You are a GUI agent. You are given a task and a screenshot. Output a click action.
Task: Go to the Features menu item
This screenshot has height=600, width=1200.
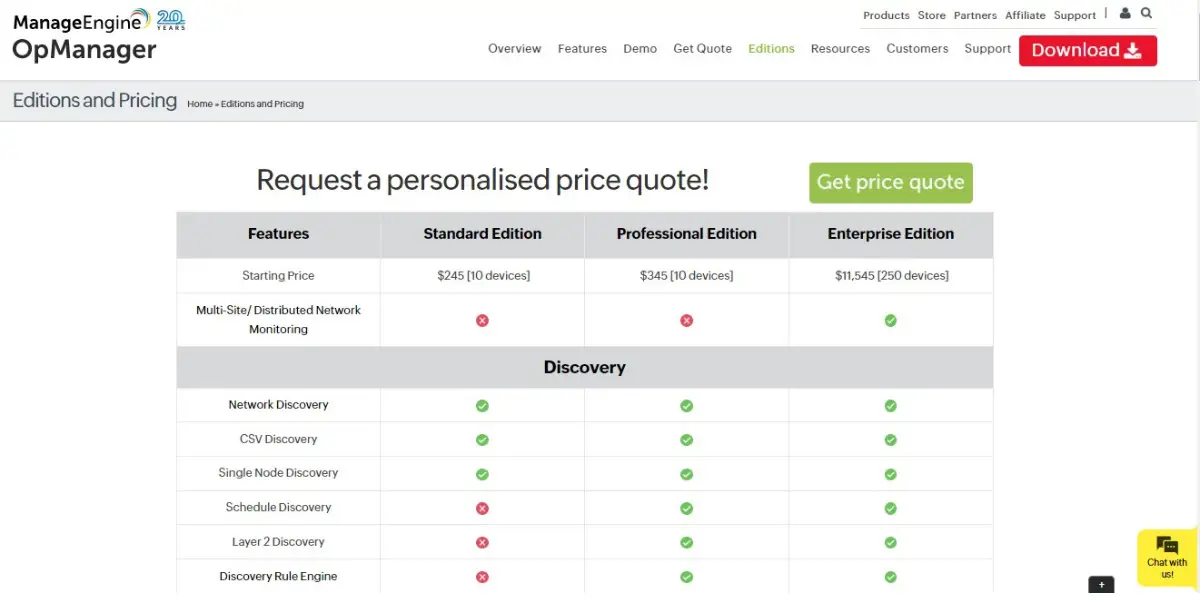tap(582, 49)
